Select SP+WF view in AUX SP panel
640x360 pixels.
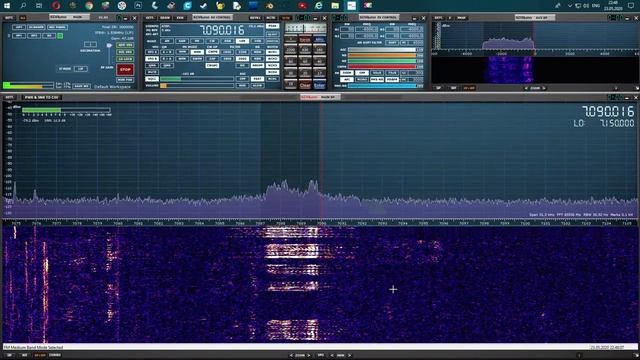(469, 88)
